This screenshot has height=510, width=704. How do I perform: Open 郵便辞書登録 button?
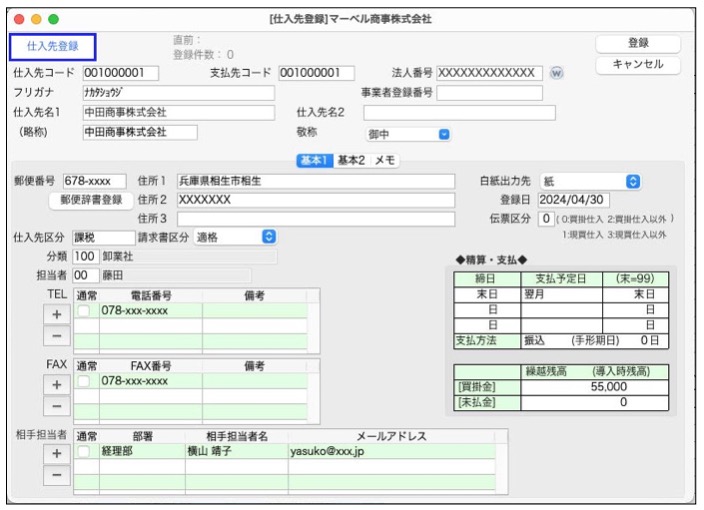91,200
